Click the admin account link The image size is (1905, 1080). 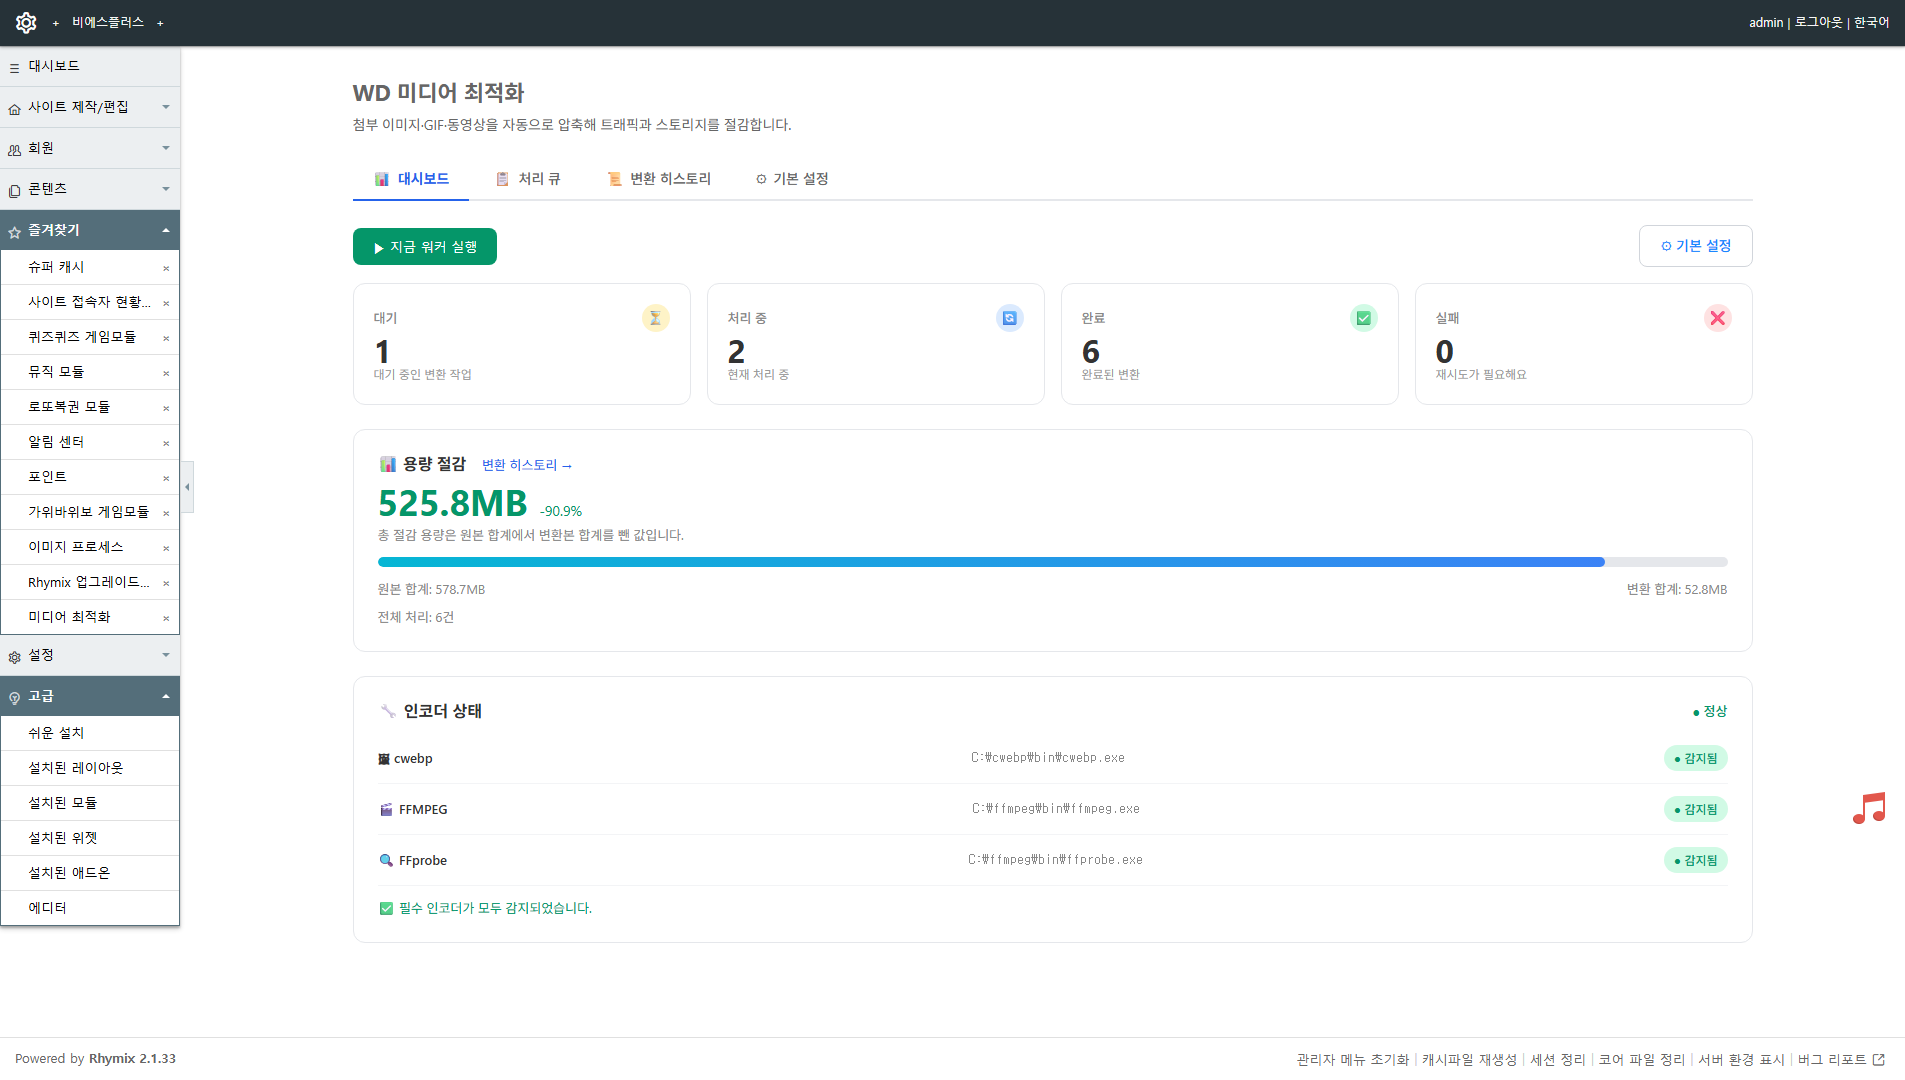(x=1766, y=22)
